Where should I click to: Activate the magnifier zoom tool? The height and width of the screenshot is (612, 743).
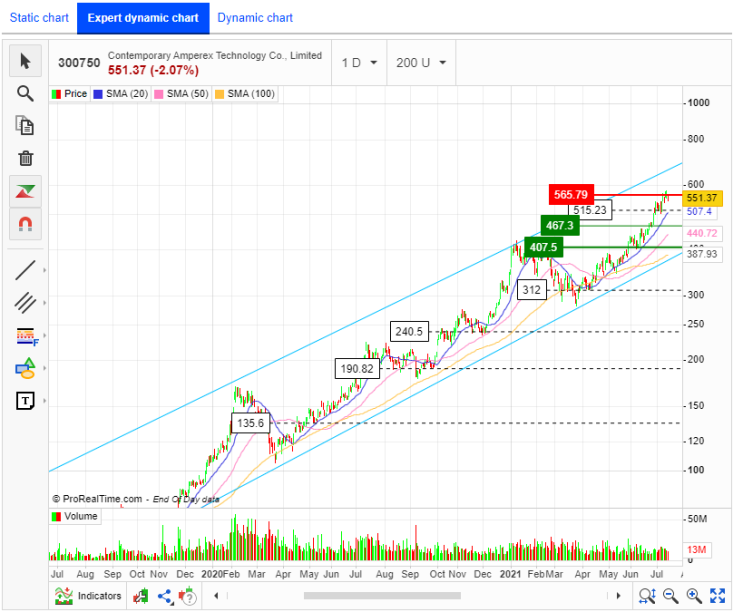pos(26,93)
